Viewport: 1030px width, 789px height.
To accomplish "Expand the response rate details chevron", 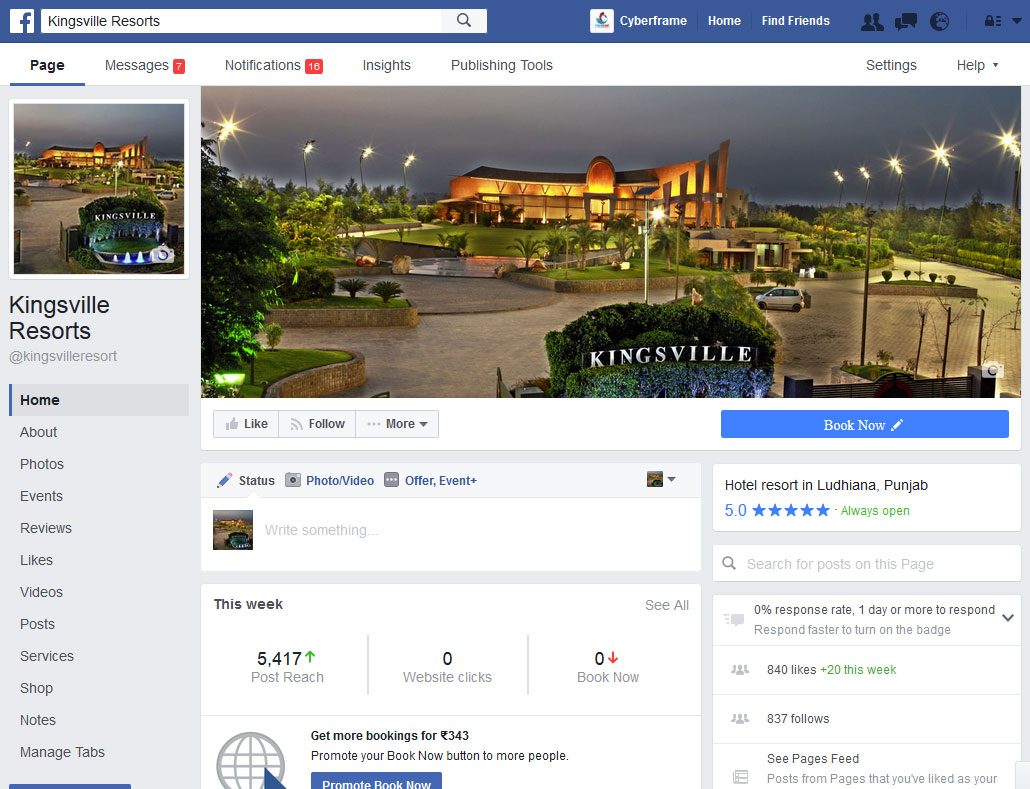I will (x=1008, y=618).
